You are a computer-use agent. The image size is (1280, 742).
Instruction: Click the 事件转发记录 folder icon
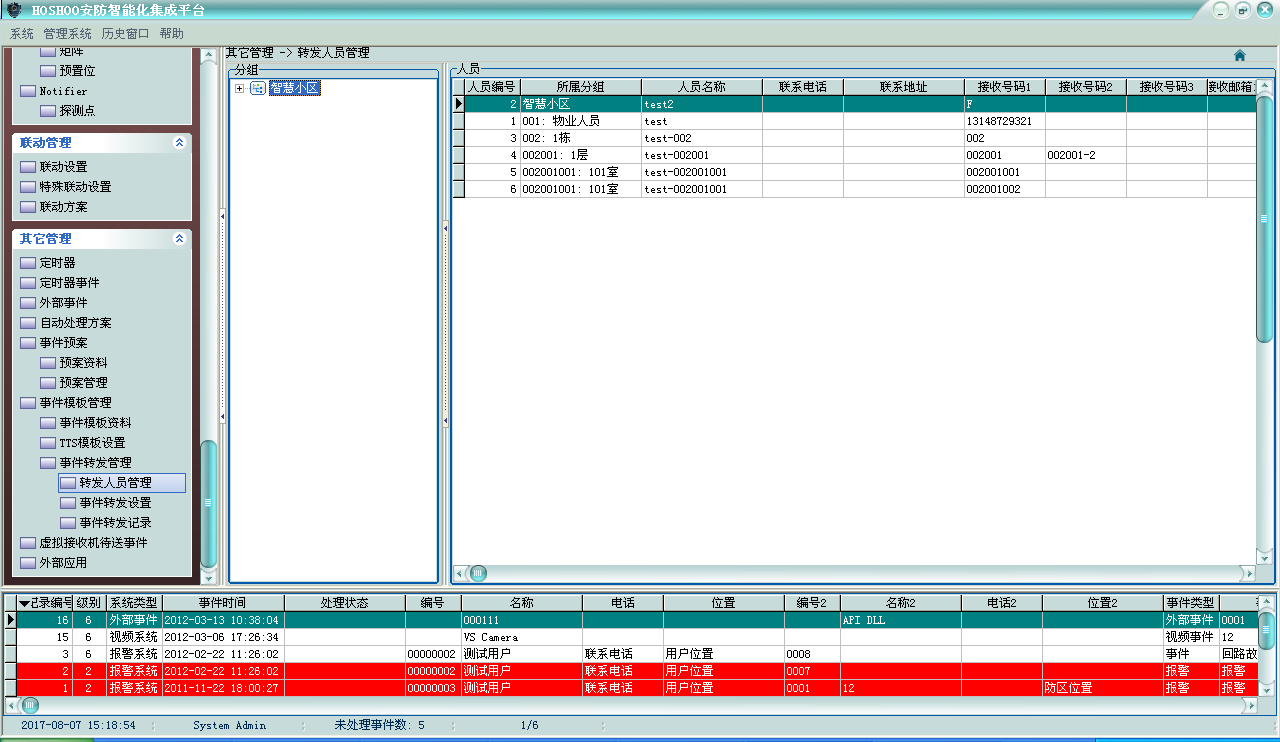(x=68, y=523)
